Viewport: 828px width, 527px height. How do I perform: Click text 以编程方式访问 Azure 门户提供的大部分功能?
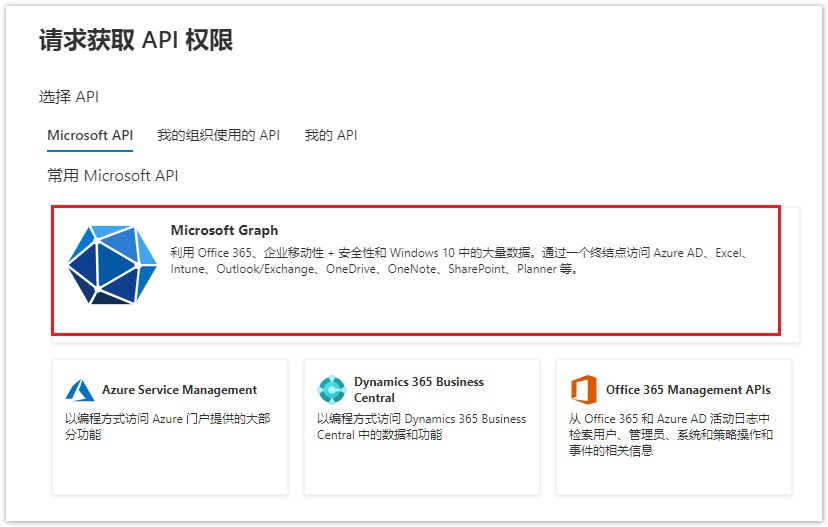[x=167, y=427]
